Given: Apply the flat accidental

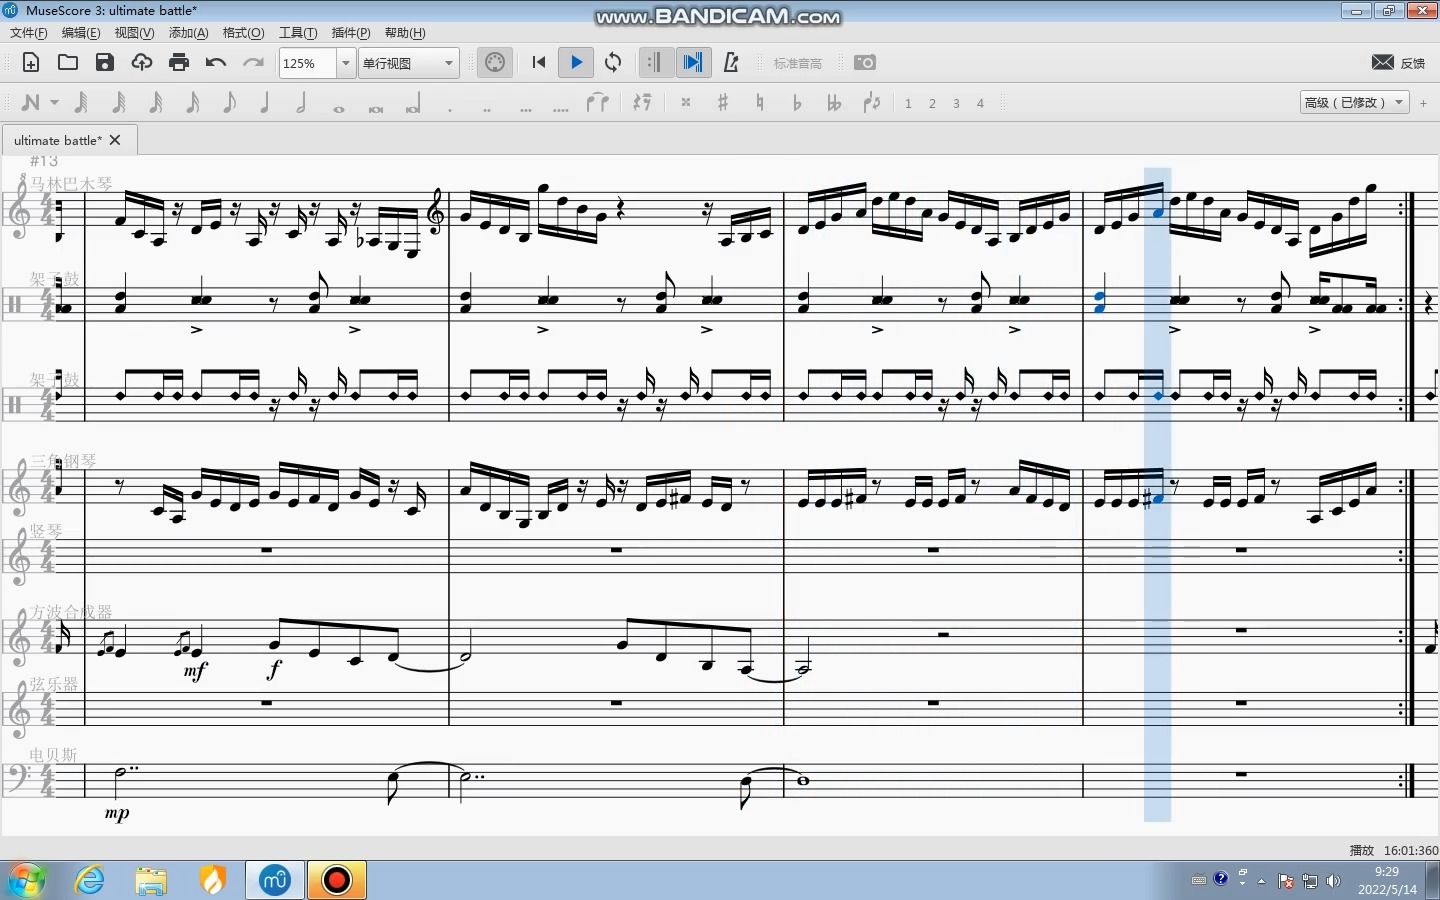Looking at the screenshot, I should coord(797,103).
